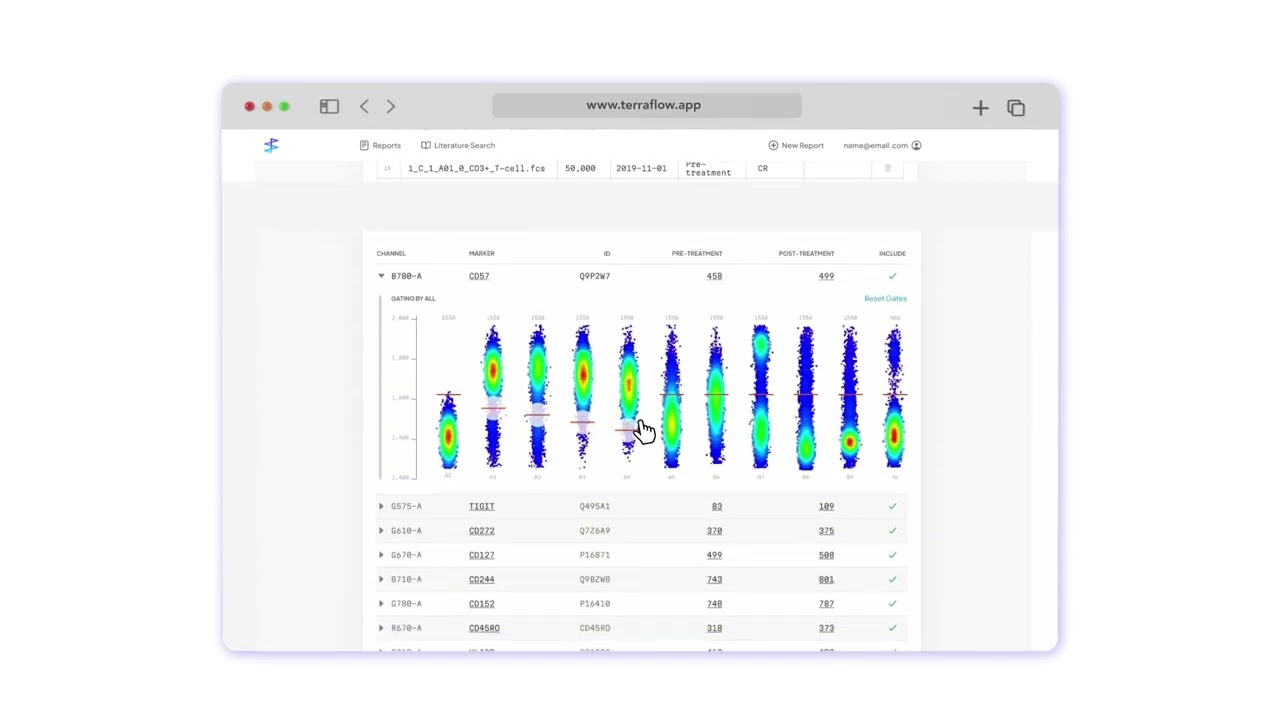This screenshot has height=720, width=1280.
Task: Select the rightmost density plot labeled 10
Action: click(x=894, y=396)
